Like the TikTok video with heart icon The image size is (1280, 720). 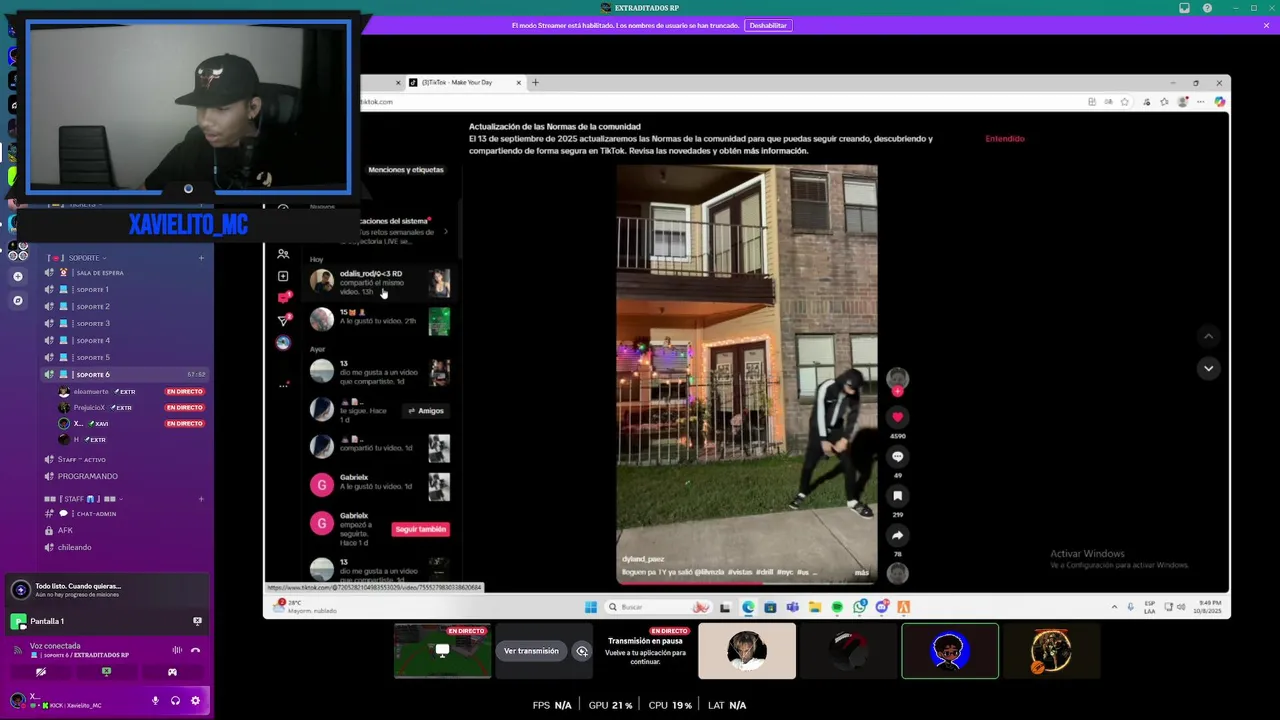(x=897, y=417)
